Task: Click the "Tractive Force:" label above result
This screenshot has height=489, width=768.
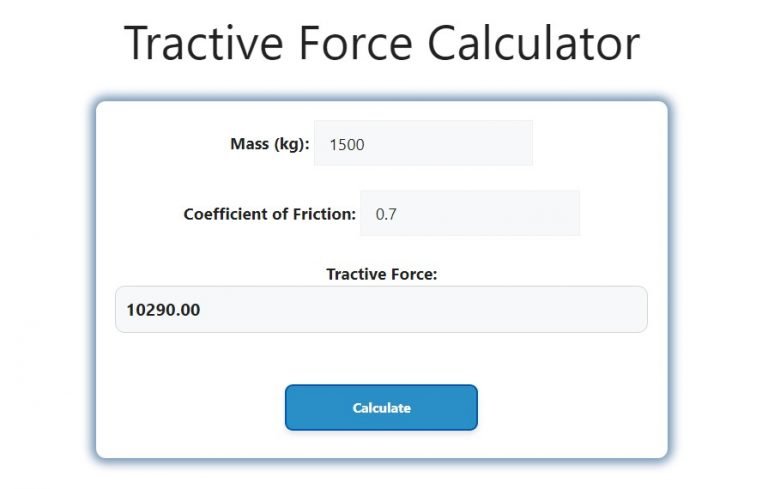Action: point(381,274)
